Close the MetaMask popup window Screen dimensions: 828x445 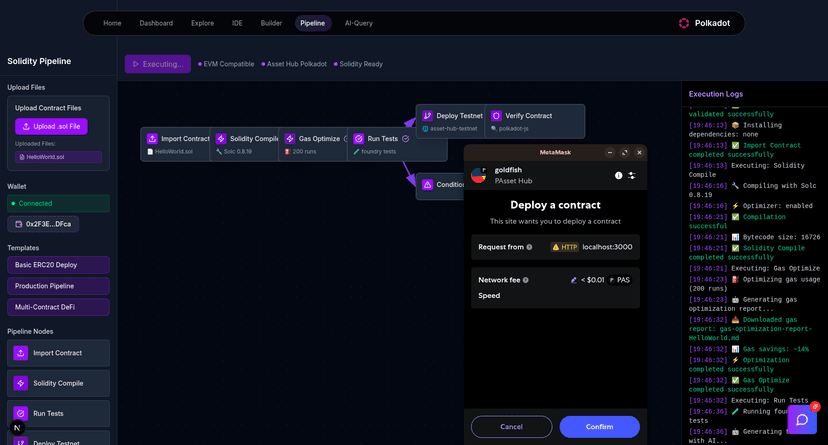click(639, 153)
